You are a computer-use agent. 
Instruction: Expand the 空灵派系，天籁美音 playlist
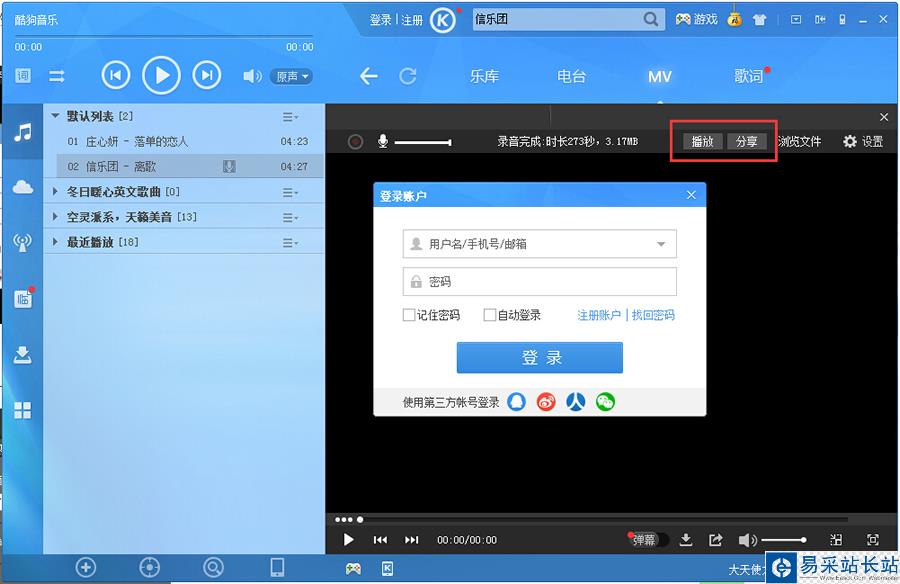[55, 216]
